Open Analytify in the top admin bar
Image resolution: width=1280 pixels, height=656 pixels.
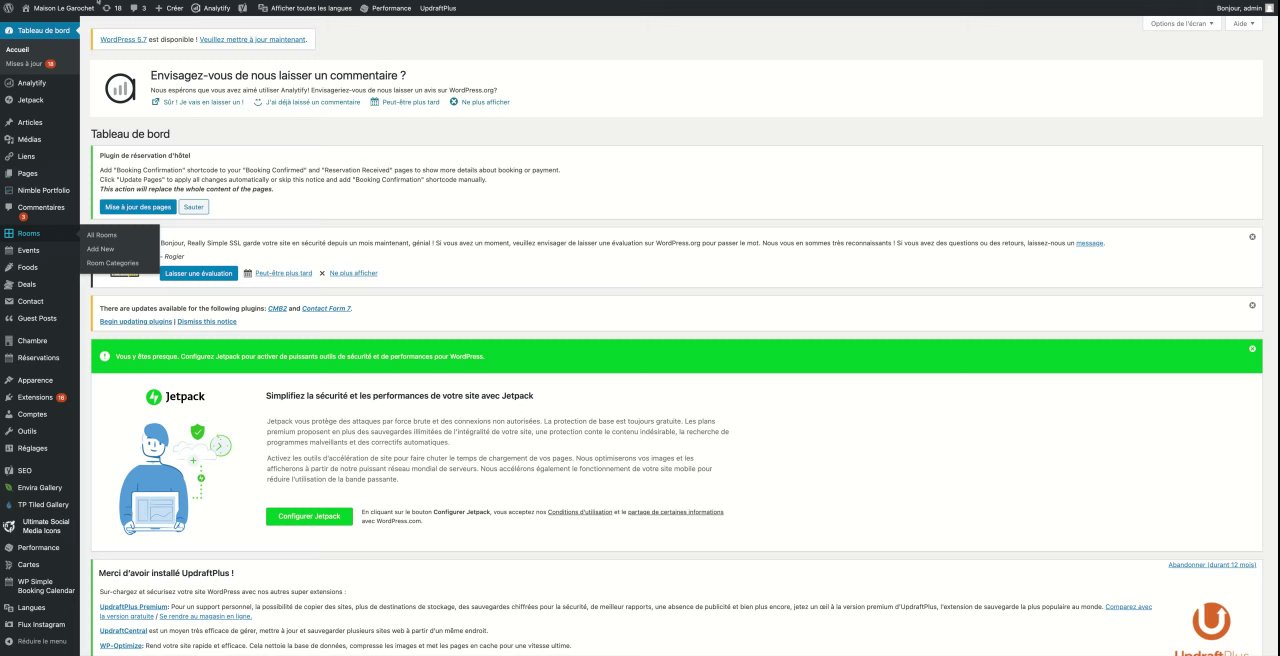[x=210, y=7]
